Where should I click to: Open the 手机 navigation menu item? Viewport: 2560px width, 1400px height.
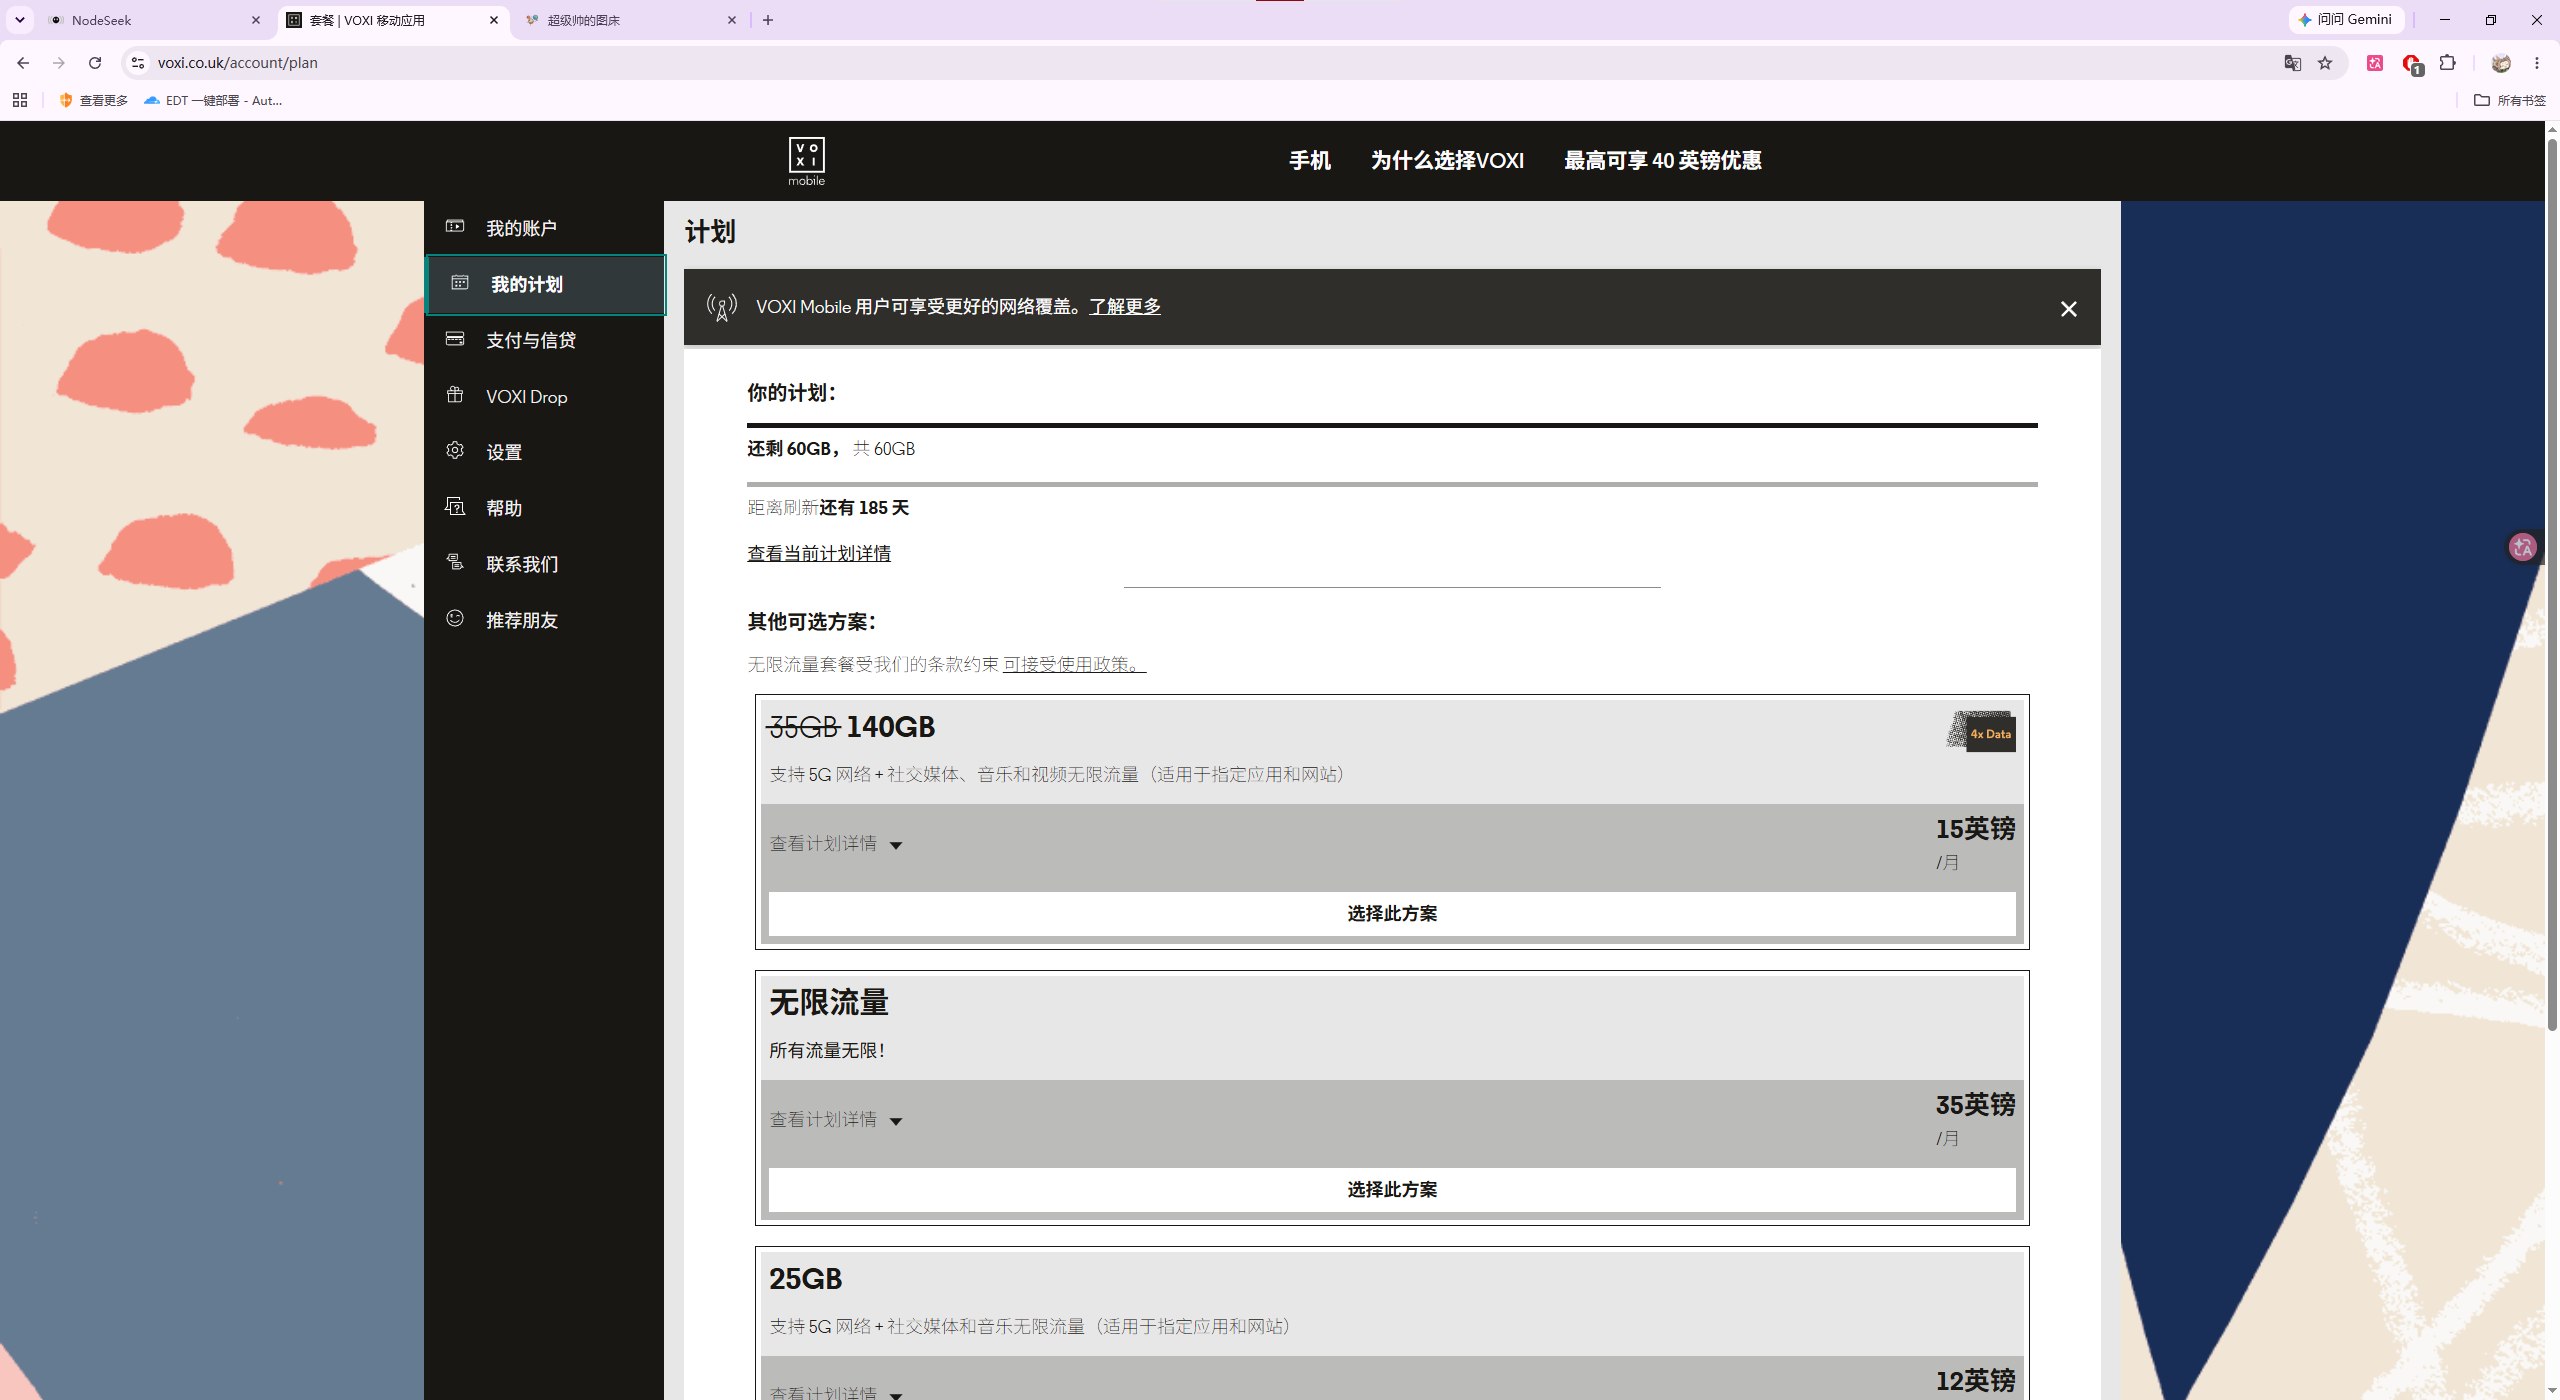point(1310,160)
